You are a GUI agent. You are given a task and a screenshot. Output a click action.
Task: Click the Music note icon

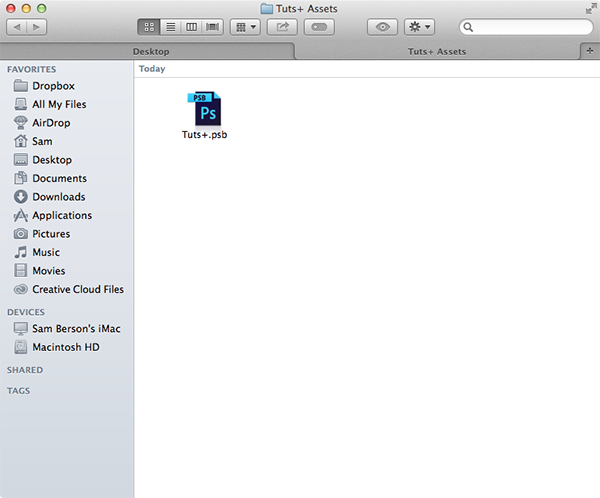point(21,252)
